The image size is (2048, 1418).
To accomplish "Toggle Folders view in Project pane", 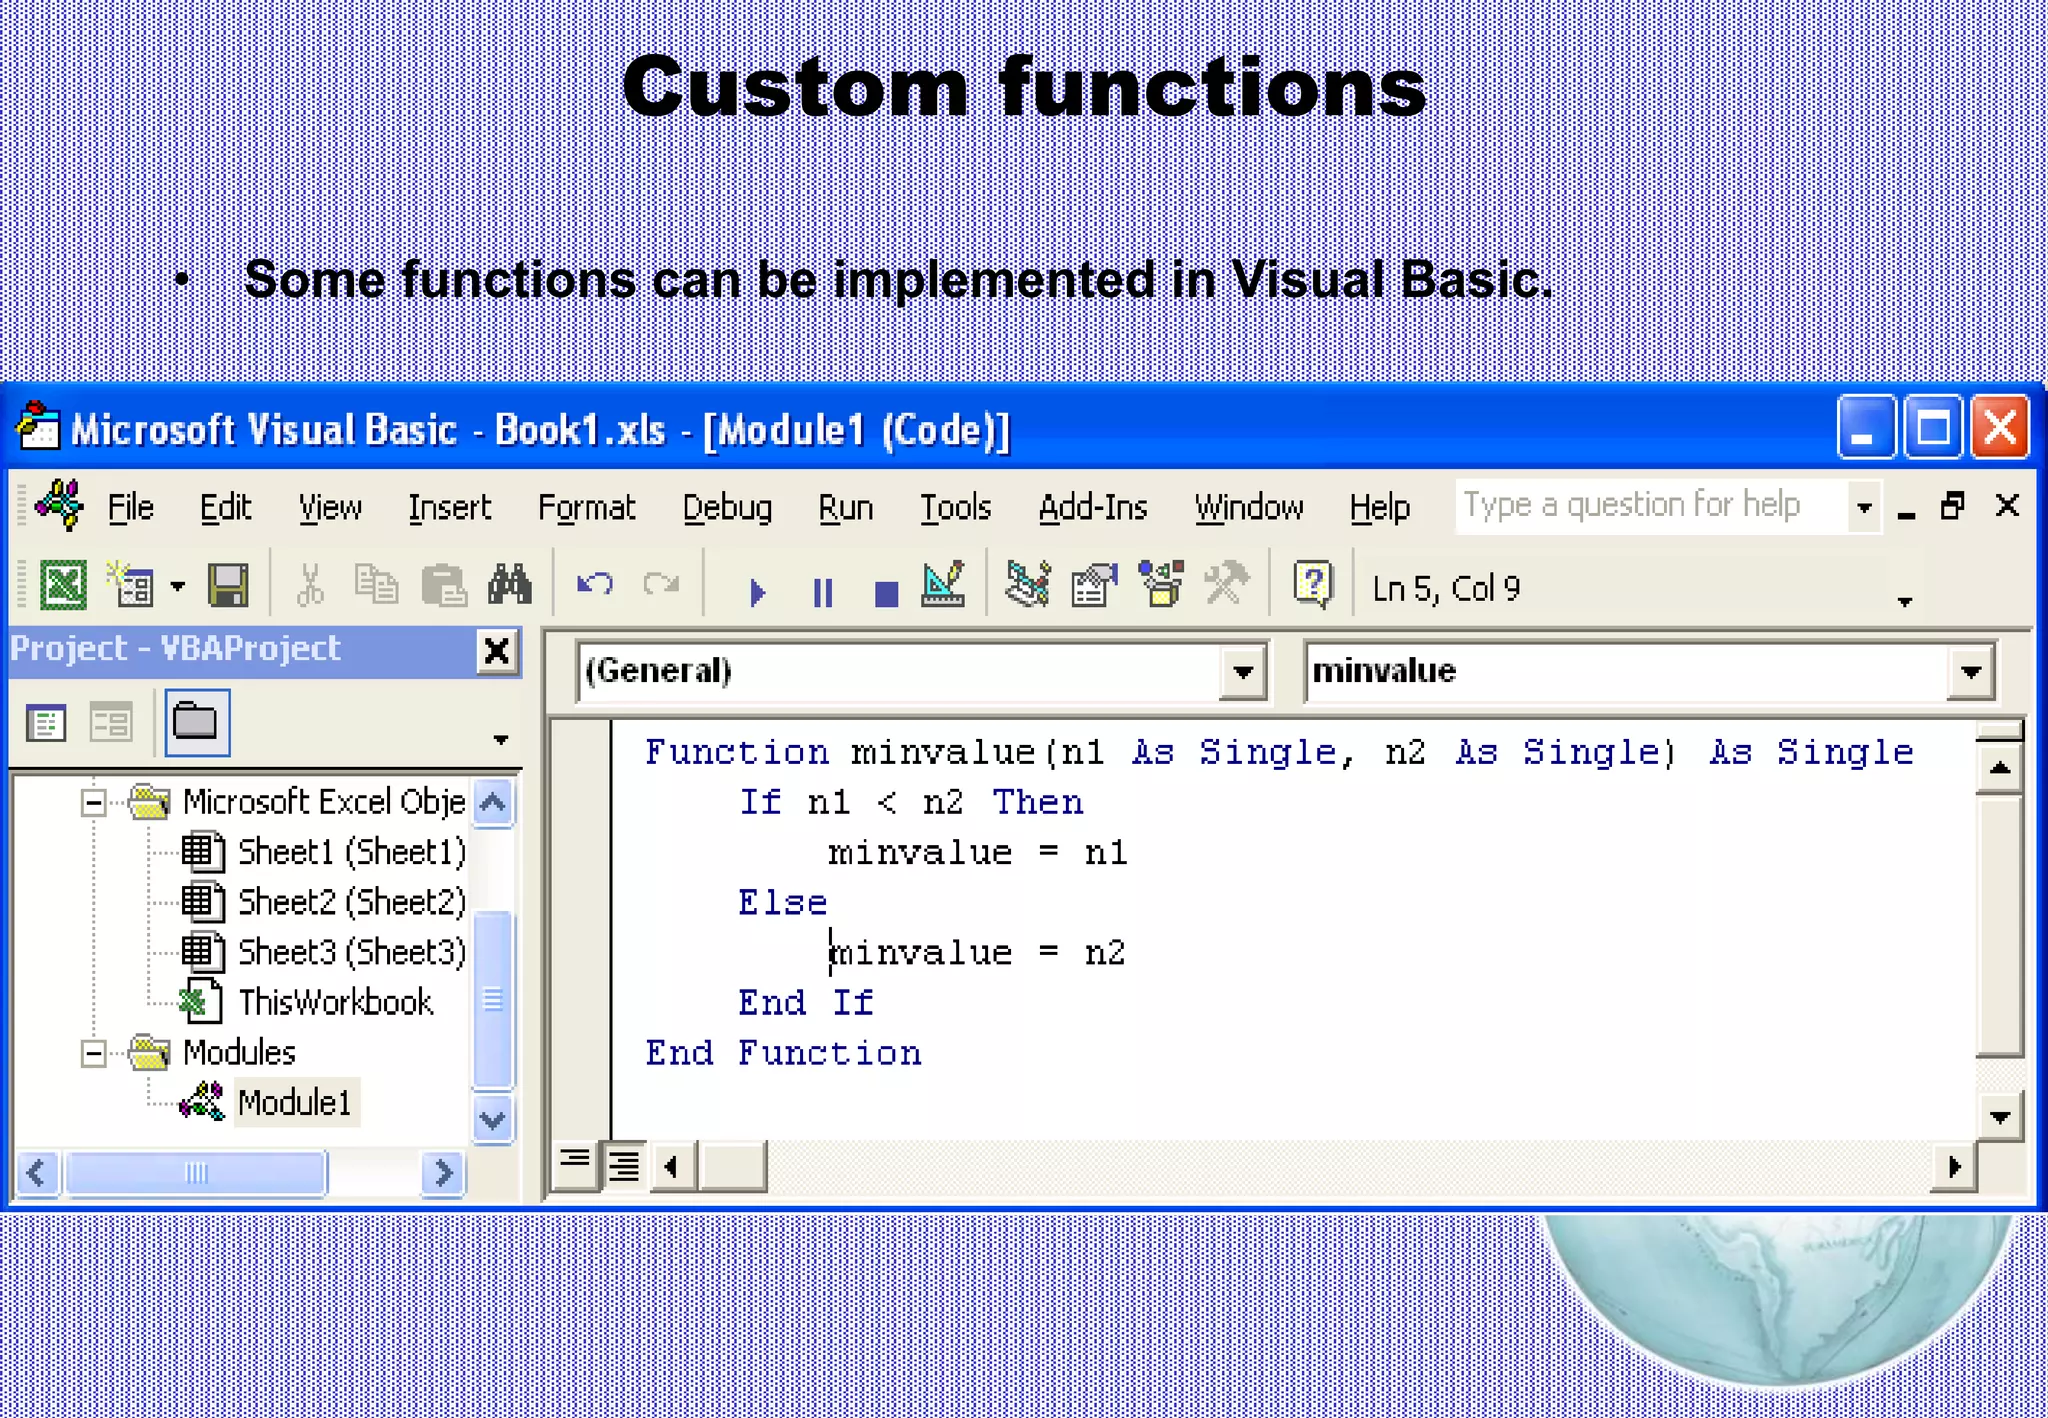I will click(x=196, y=721).
